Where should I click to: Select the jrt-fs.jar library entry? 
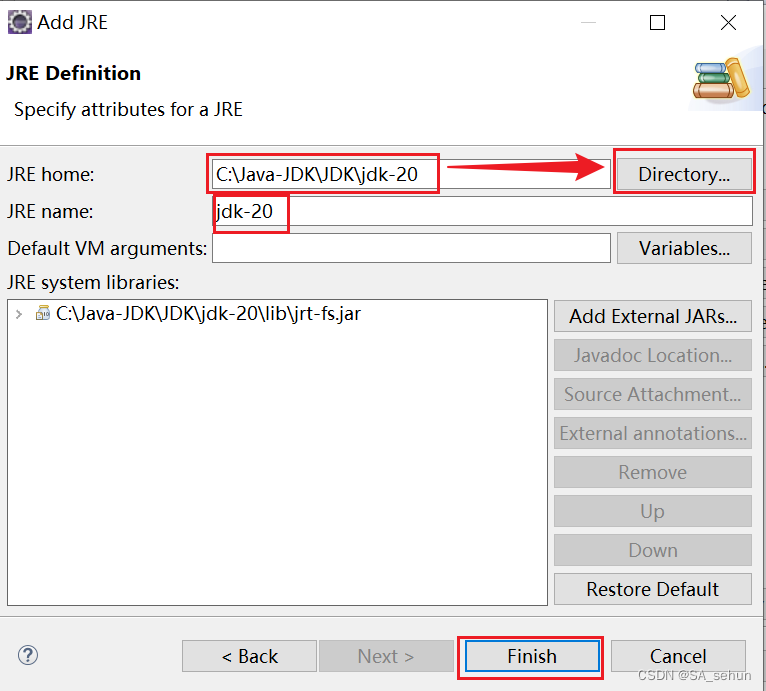pos(208,314)
